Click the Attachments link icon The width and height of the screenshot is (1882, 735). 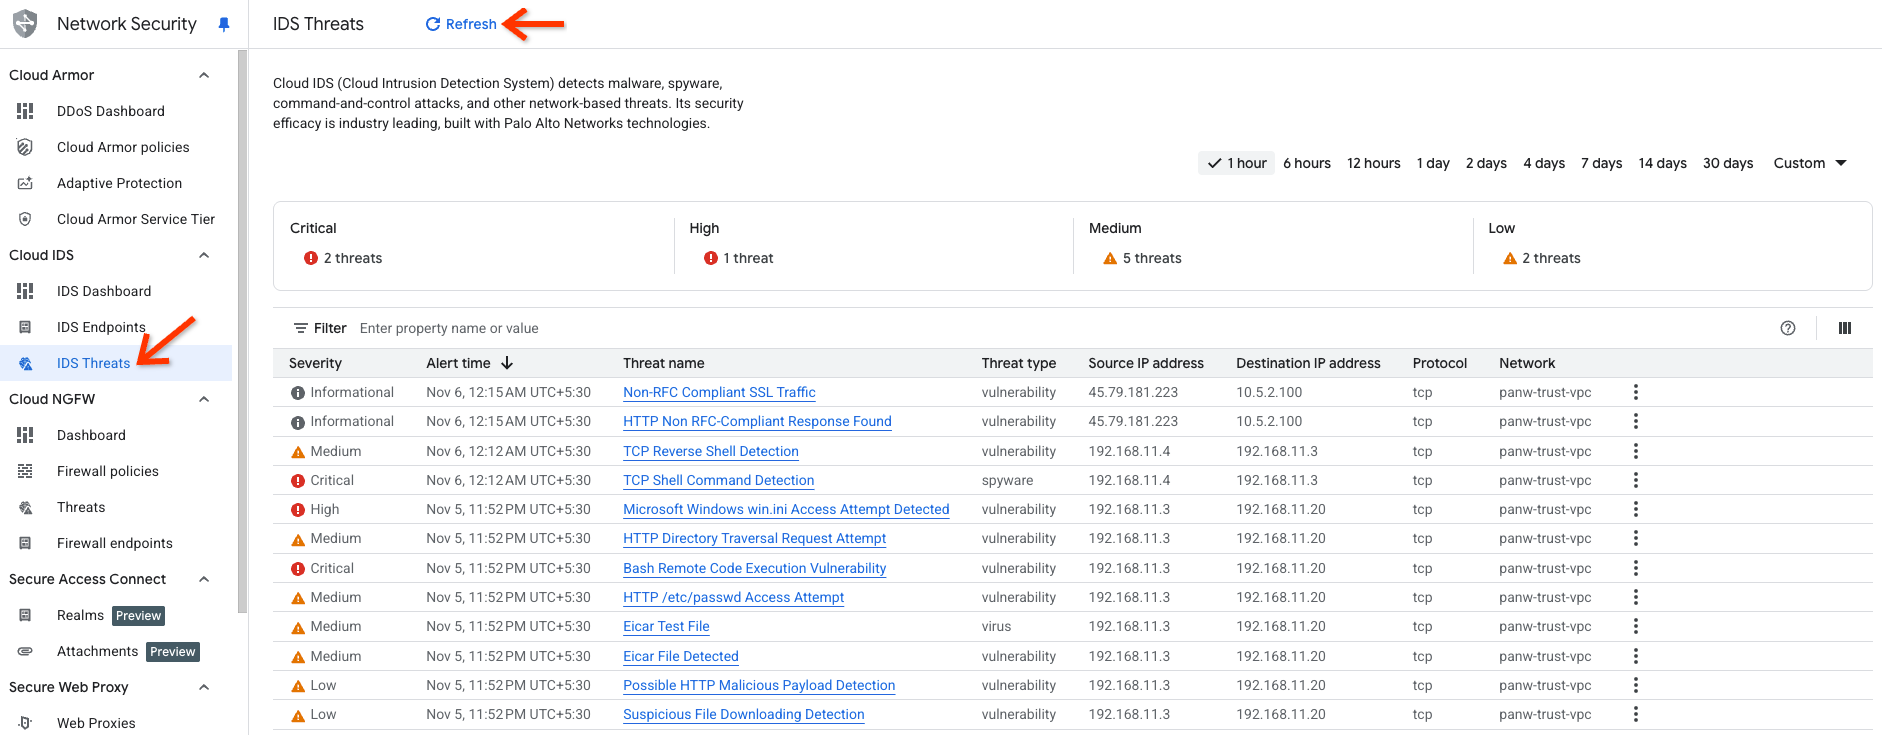(25, 651)
